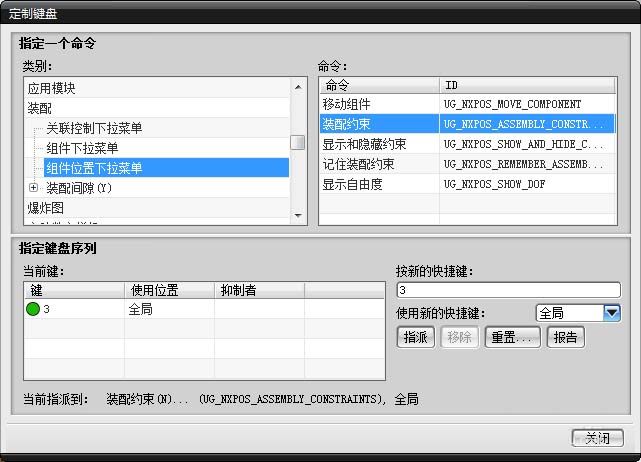
Task: Click the 报告 (Report) button
Action: (565, 337)
